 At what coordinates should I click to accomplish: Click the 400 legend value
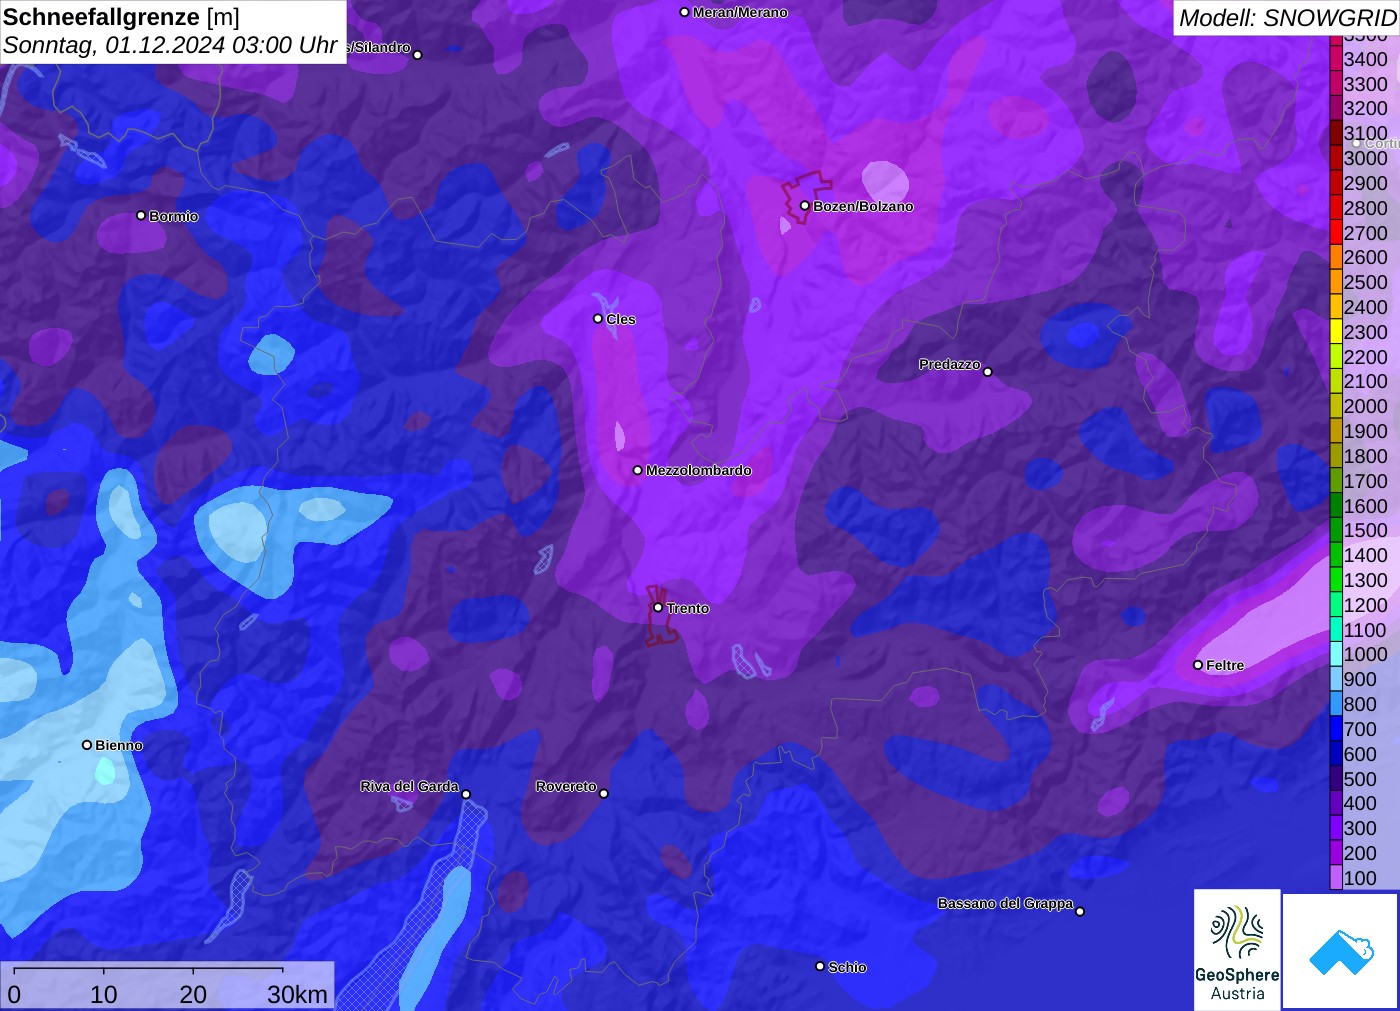[1360, 803]
